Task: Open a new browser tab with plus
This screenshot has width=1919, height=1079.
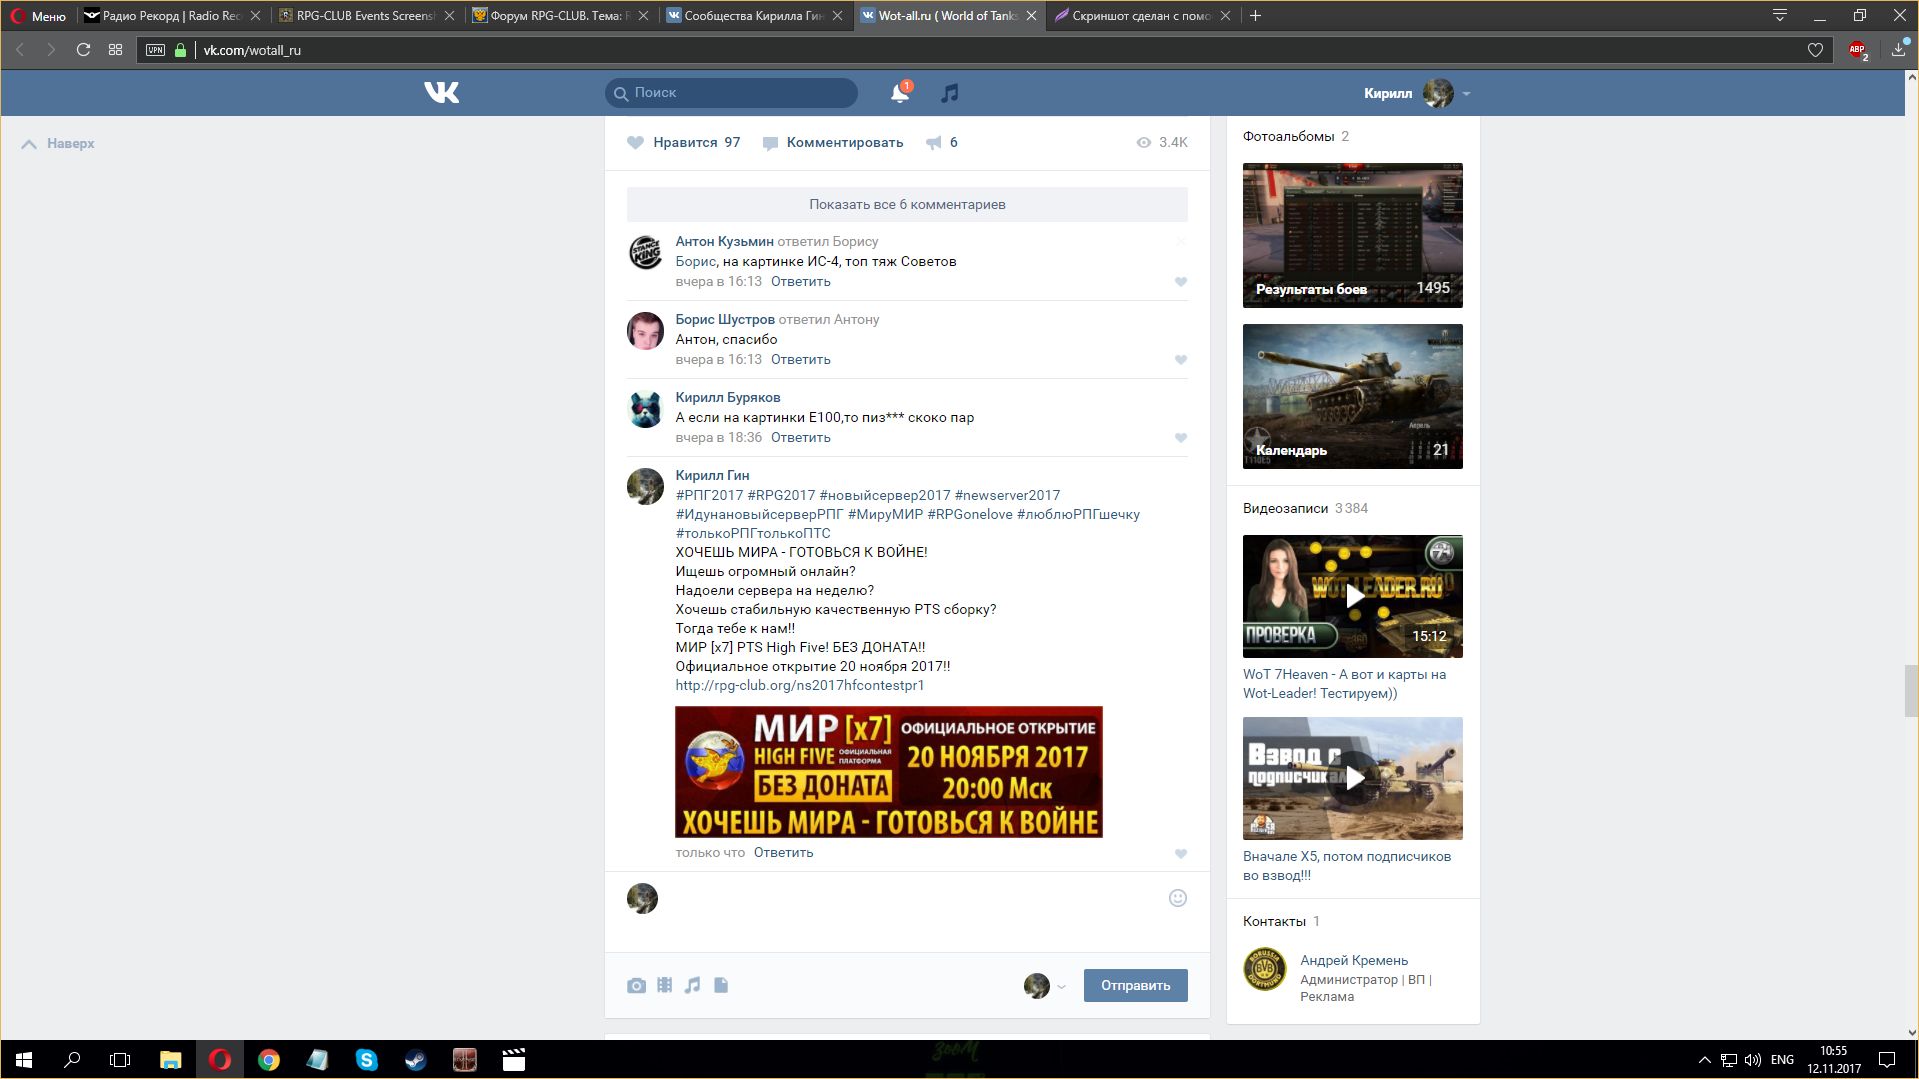Action: pos(1256,15)
